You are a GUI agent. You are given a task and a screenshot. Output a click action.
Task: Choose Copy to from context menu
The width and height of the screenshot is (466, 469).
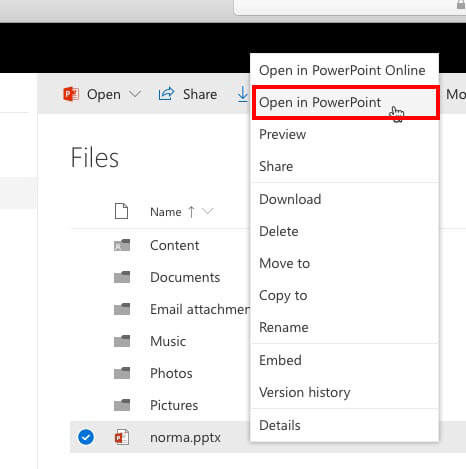coord(344,295)
